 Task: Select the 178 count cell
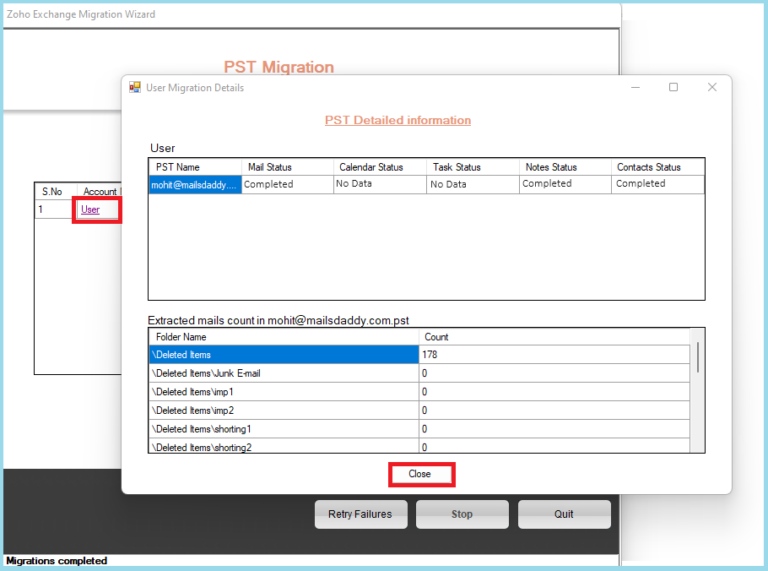coord(554,355)
